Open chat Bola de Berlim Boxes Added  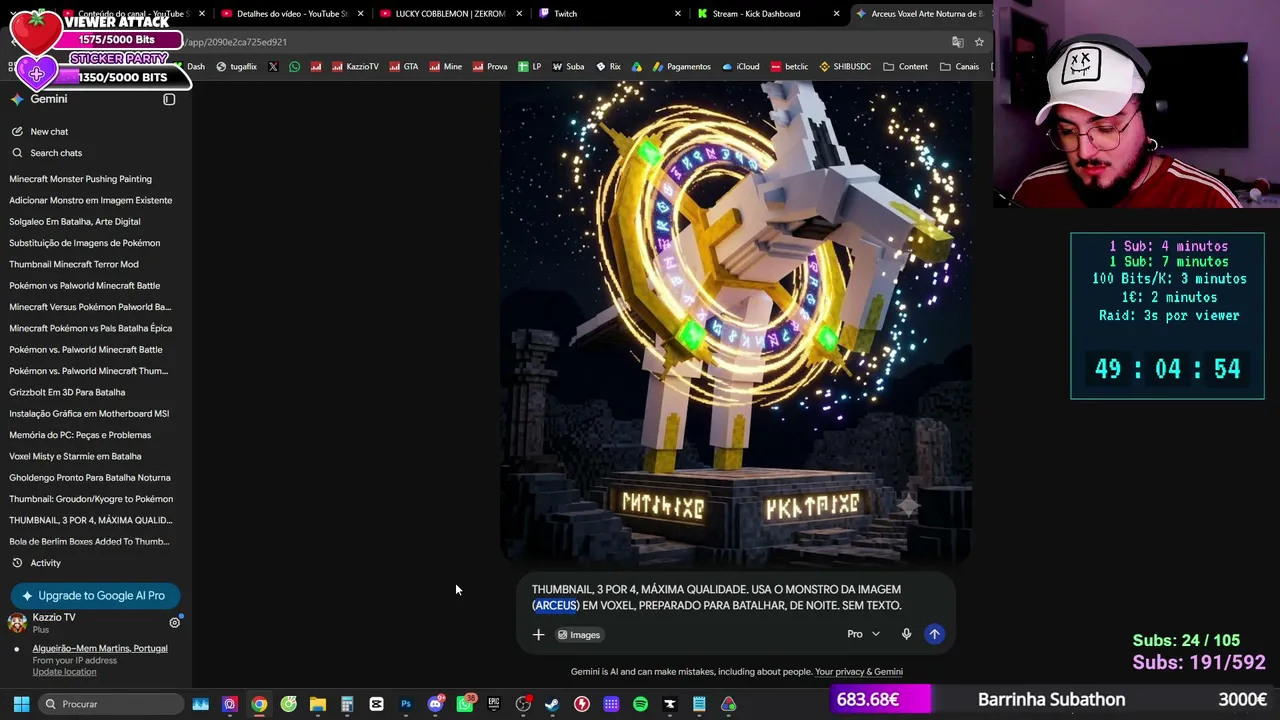(x=89, y=542)
